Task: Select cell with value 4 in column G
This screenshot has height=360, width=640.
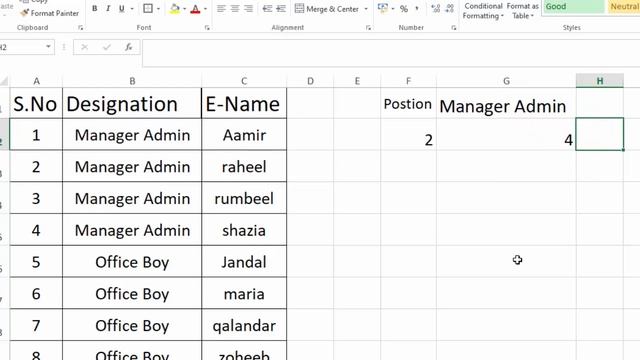Action: click(506, 135)
